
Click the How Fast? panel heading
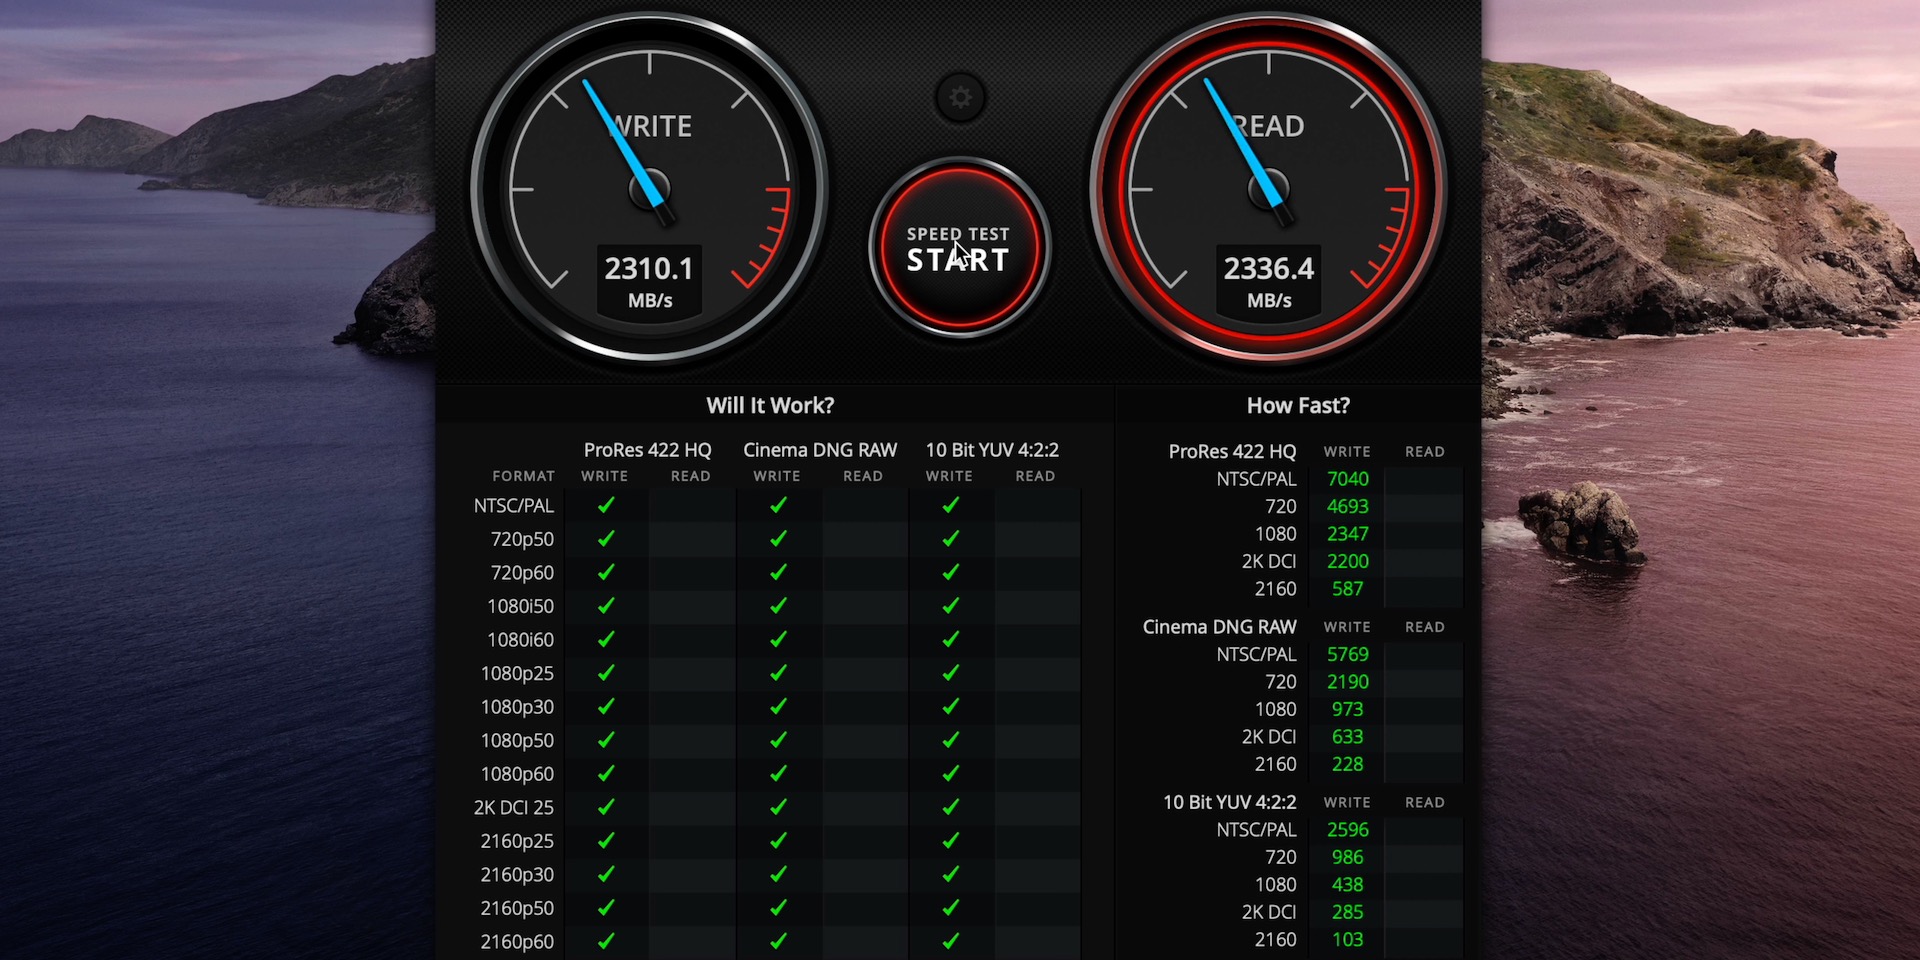(x=1298, y=405)
